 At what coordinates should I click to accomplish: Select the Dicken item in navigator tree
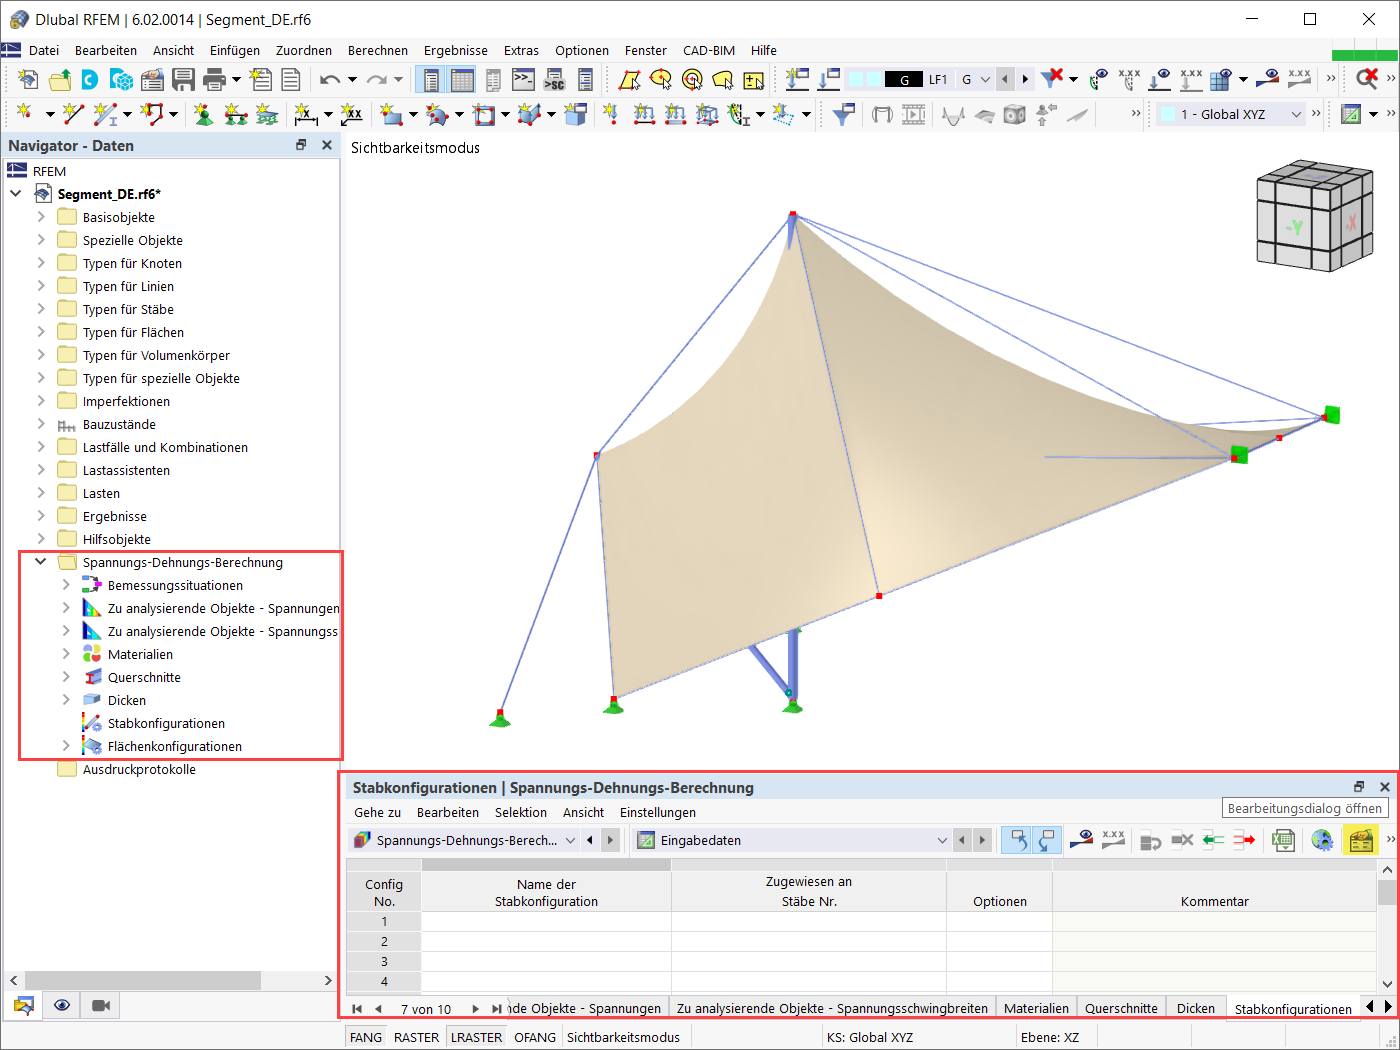(x=127, y=700)
